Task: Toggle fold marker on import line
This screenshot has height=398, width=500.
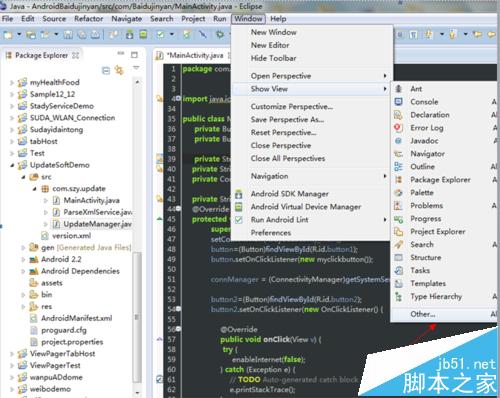Action: [x=178, y=98]
